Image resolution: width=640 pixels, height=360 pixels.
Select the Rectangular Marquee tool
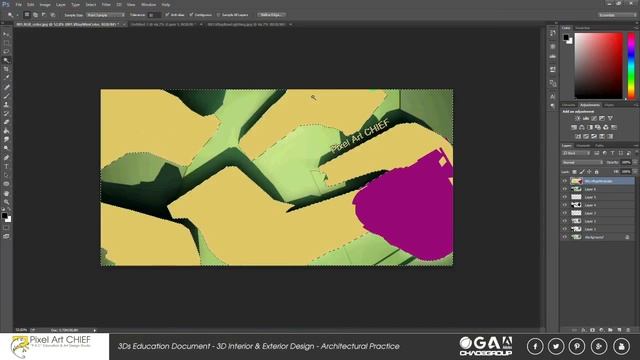click(x=6, y=43)
